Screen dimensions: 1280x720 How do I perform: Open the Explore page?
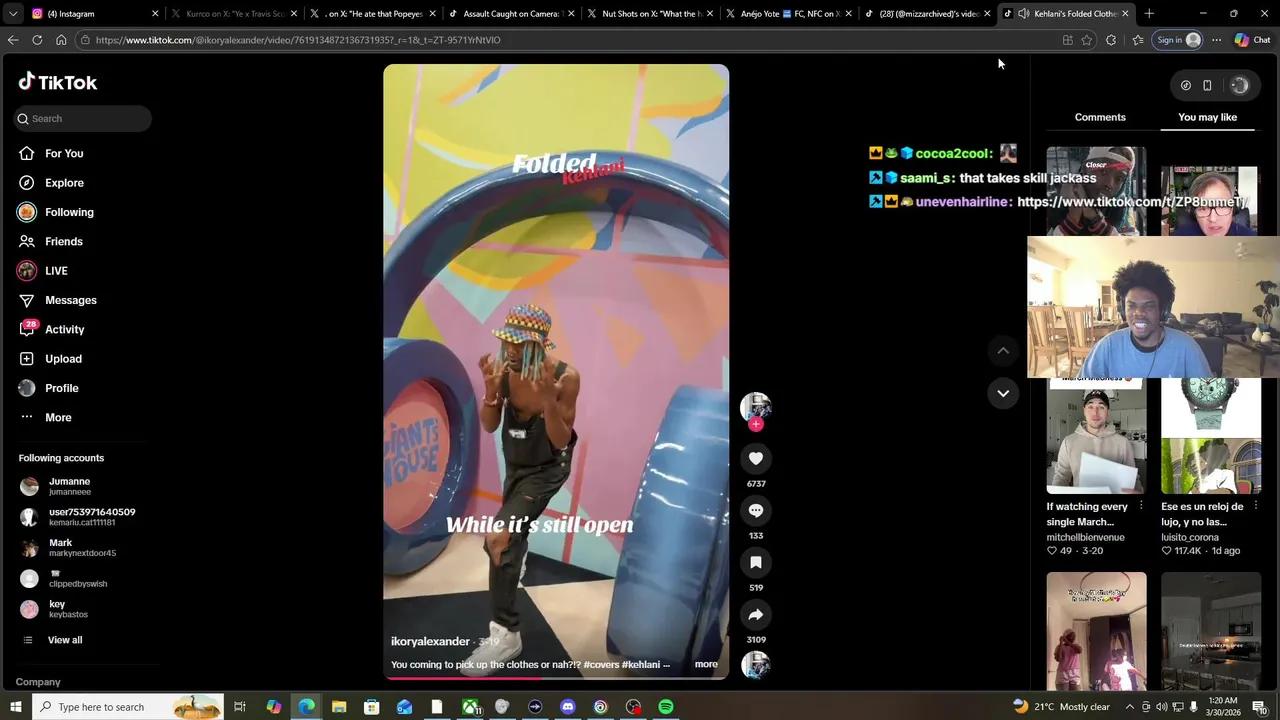64,183
